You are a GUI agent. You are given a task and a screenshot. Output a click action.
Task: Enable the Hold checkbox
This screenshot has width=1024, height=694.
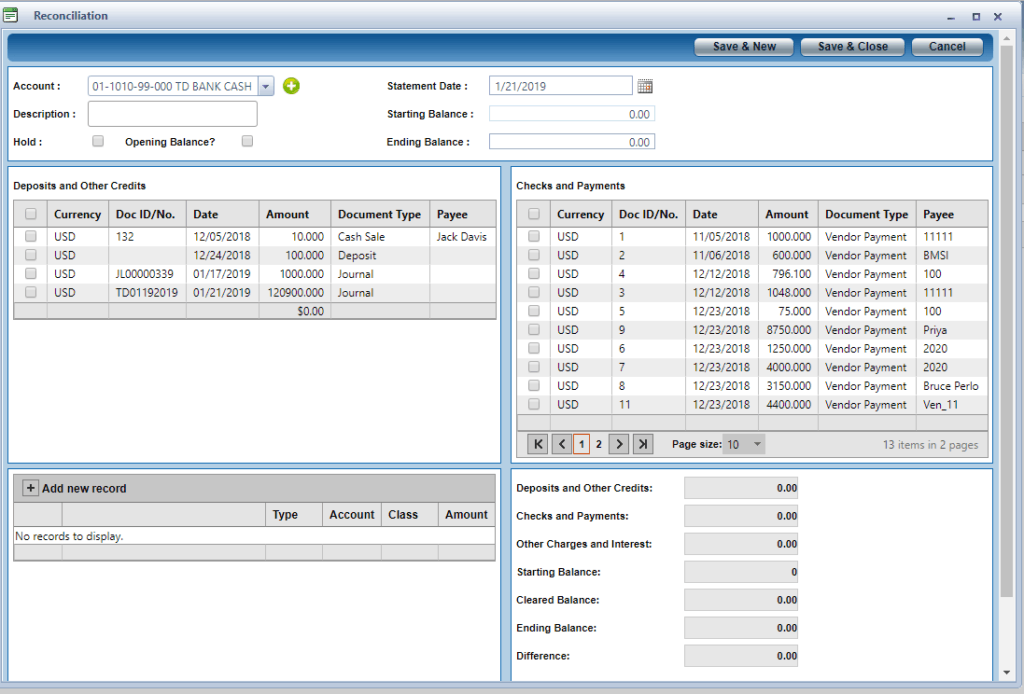point(98,141)
